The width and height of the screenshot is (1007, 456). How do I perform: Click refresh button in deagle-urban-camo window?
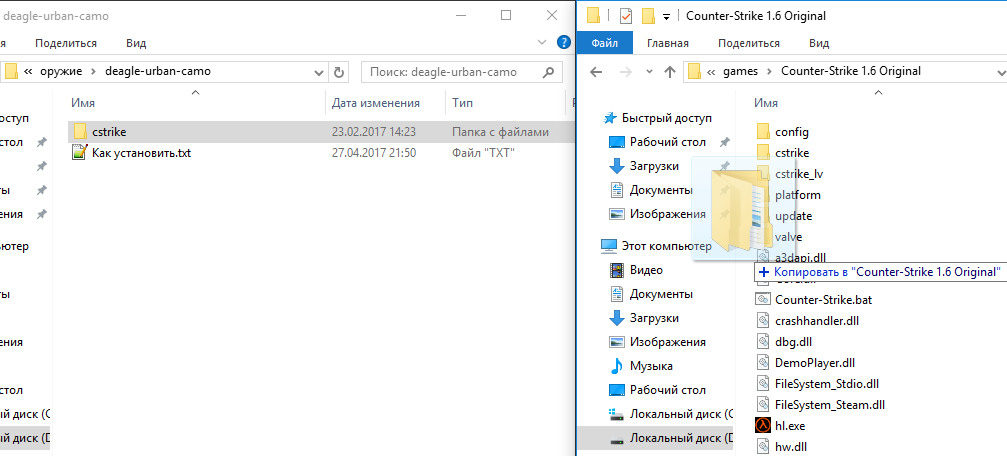tap(338, 72)
